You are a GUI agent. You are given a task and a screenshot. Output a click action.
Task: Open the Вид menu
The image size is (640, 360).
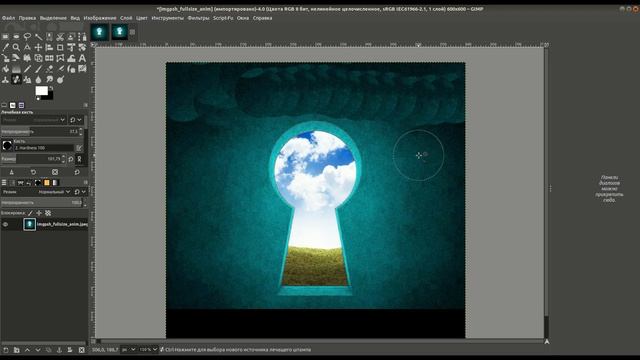(75, 18)
